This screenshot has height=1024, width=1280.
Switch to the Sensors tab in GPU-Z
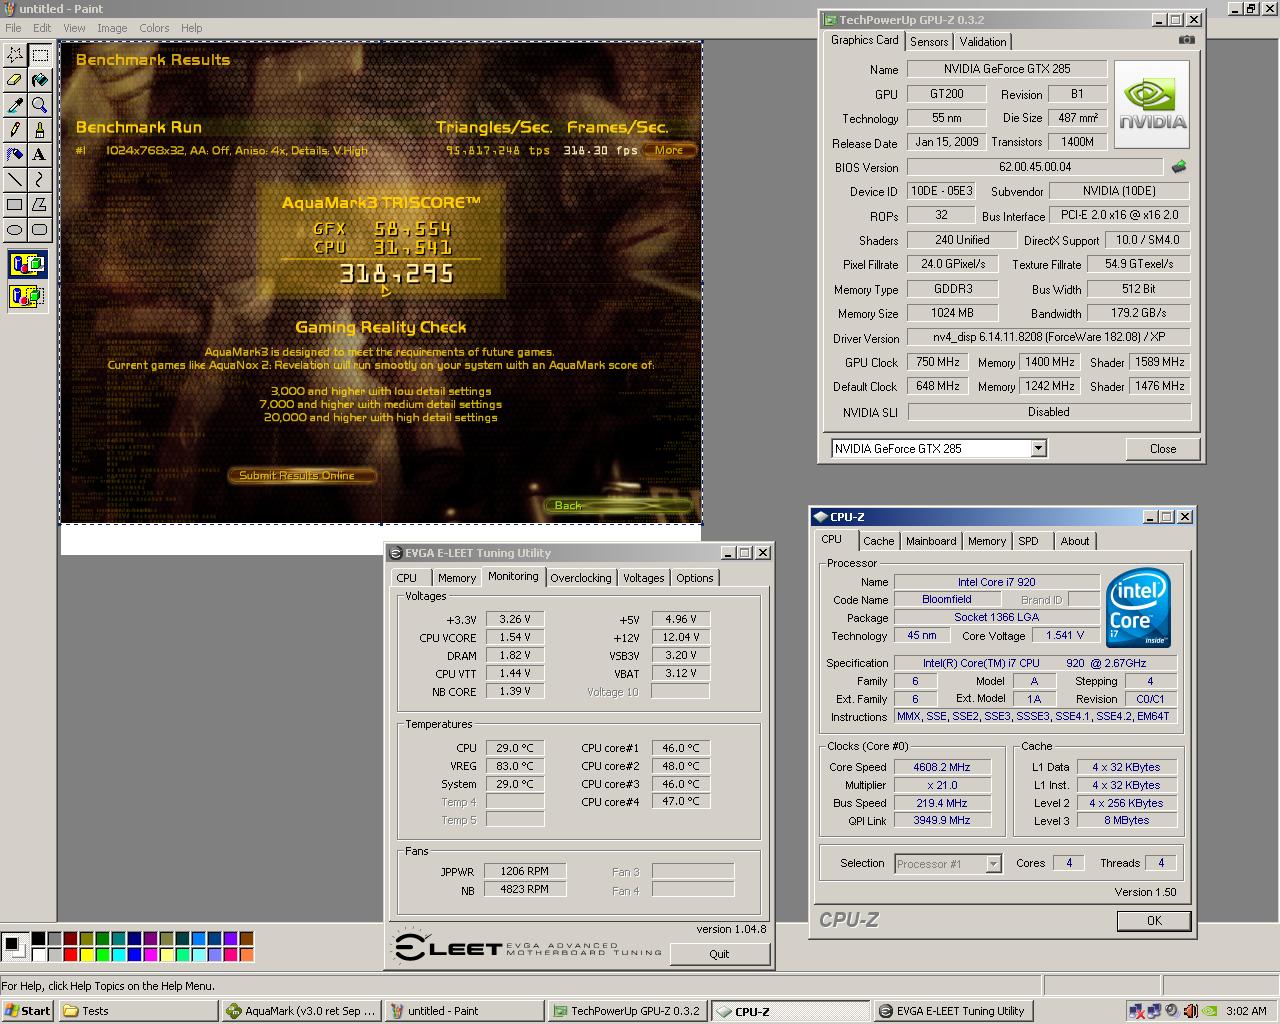click(929, 42)
